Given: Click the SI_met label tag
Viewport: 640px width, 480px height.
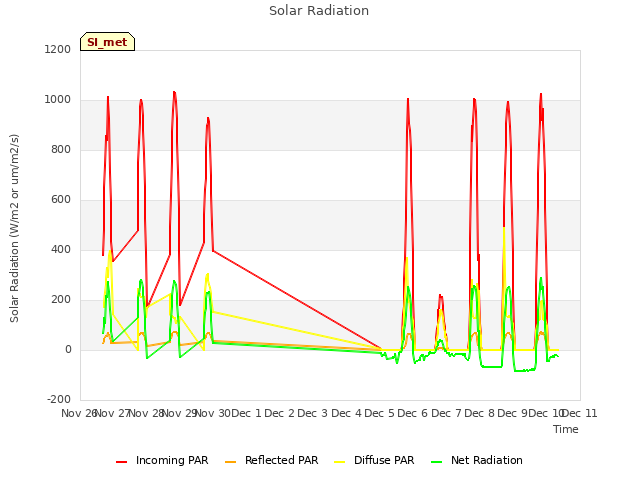Looking at the screenshot, I should click(107, 42).
